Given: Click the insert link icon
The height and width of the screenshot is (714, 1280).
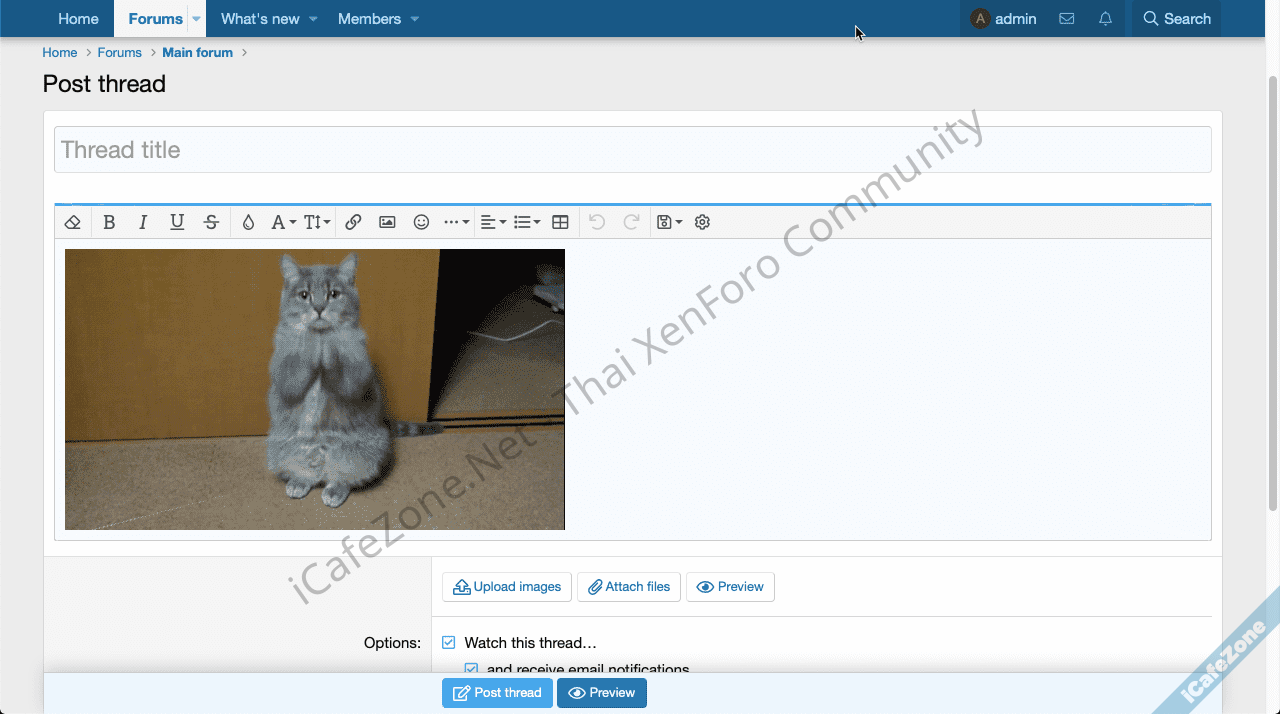Looking at the screenshot, I should coord(353,222).
